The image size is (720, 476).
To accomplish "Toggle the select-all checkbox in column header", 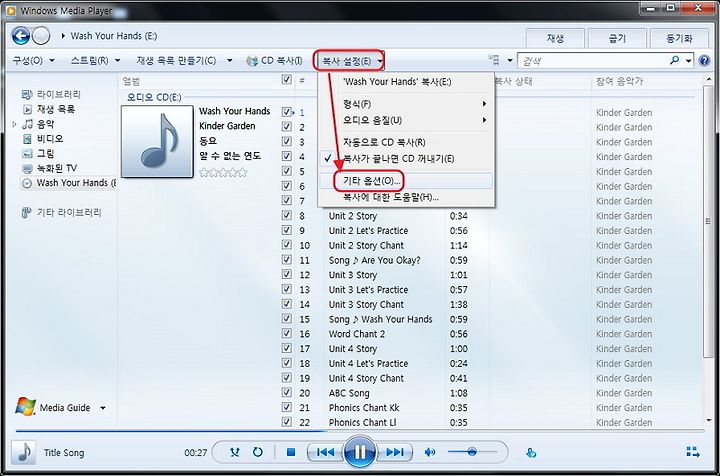I will point(287,80).
